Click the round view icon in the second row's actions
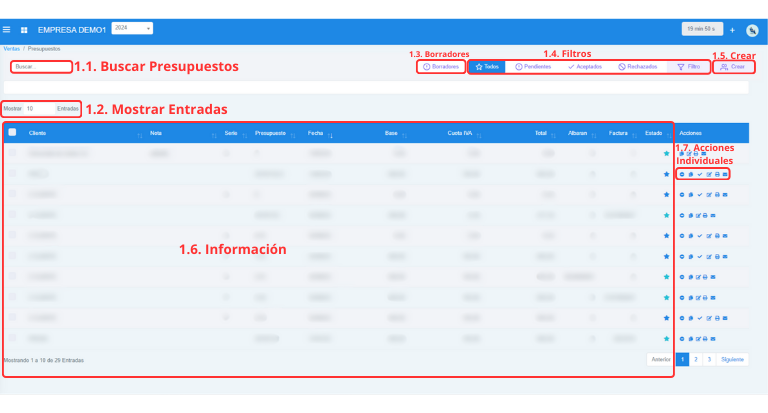This screenshot has width=768, height=413. tap(682, 174)
